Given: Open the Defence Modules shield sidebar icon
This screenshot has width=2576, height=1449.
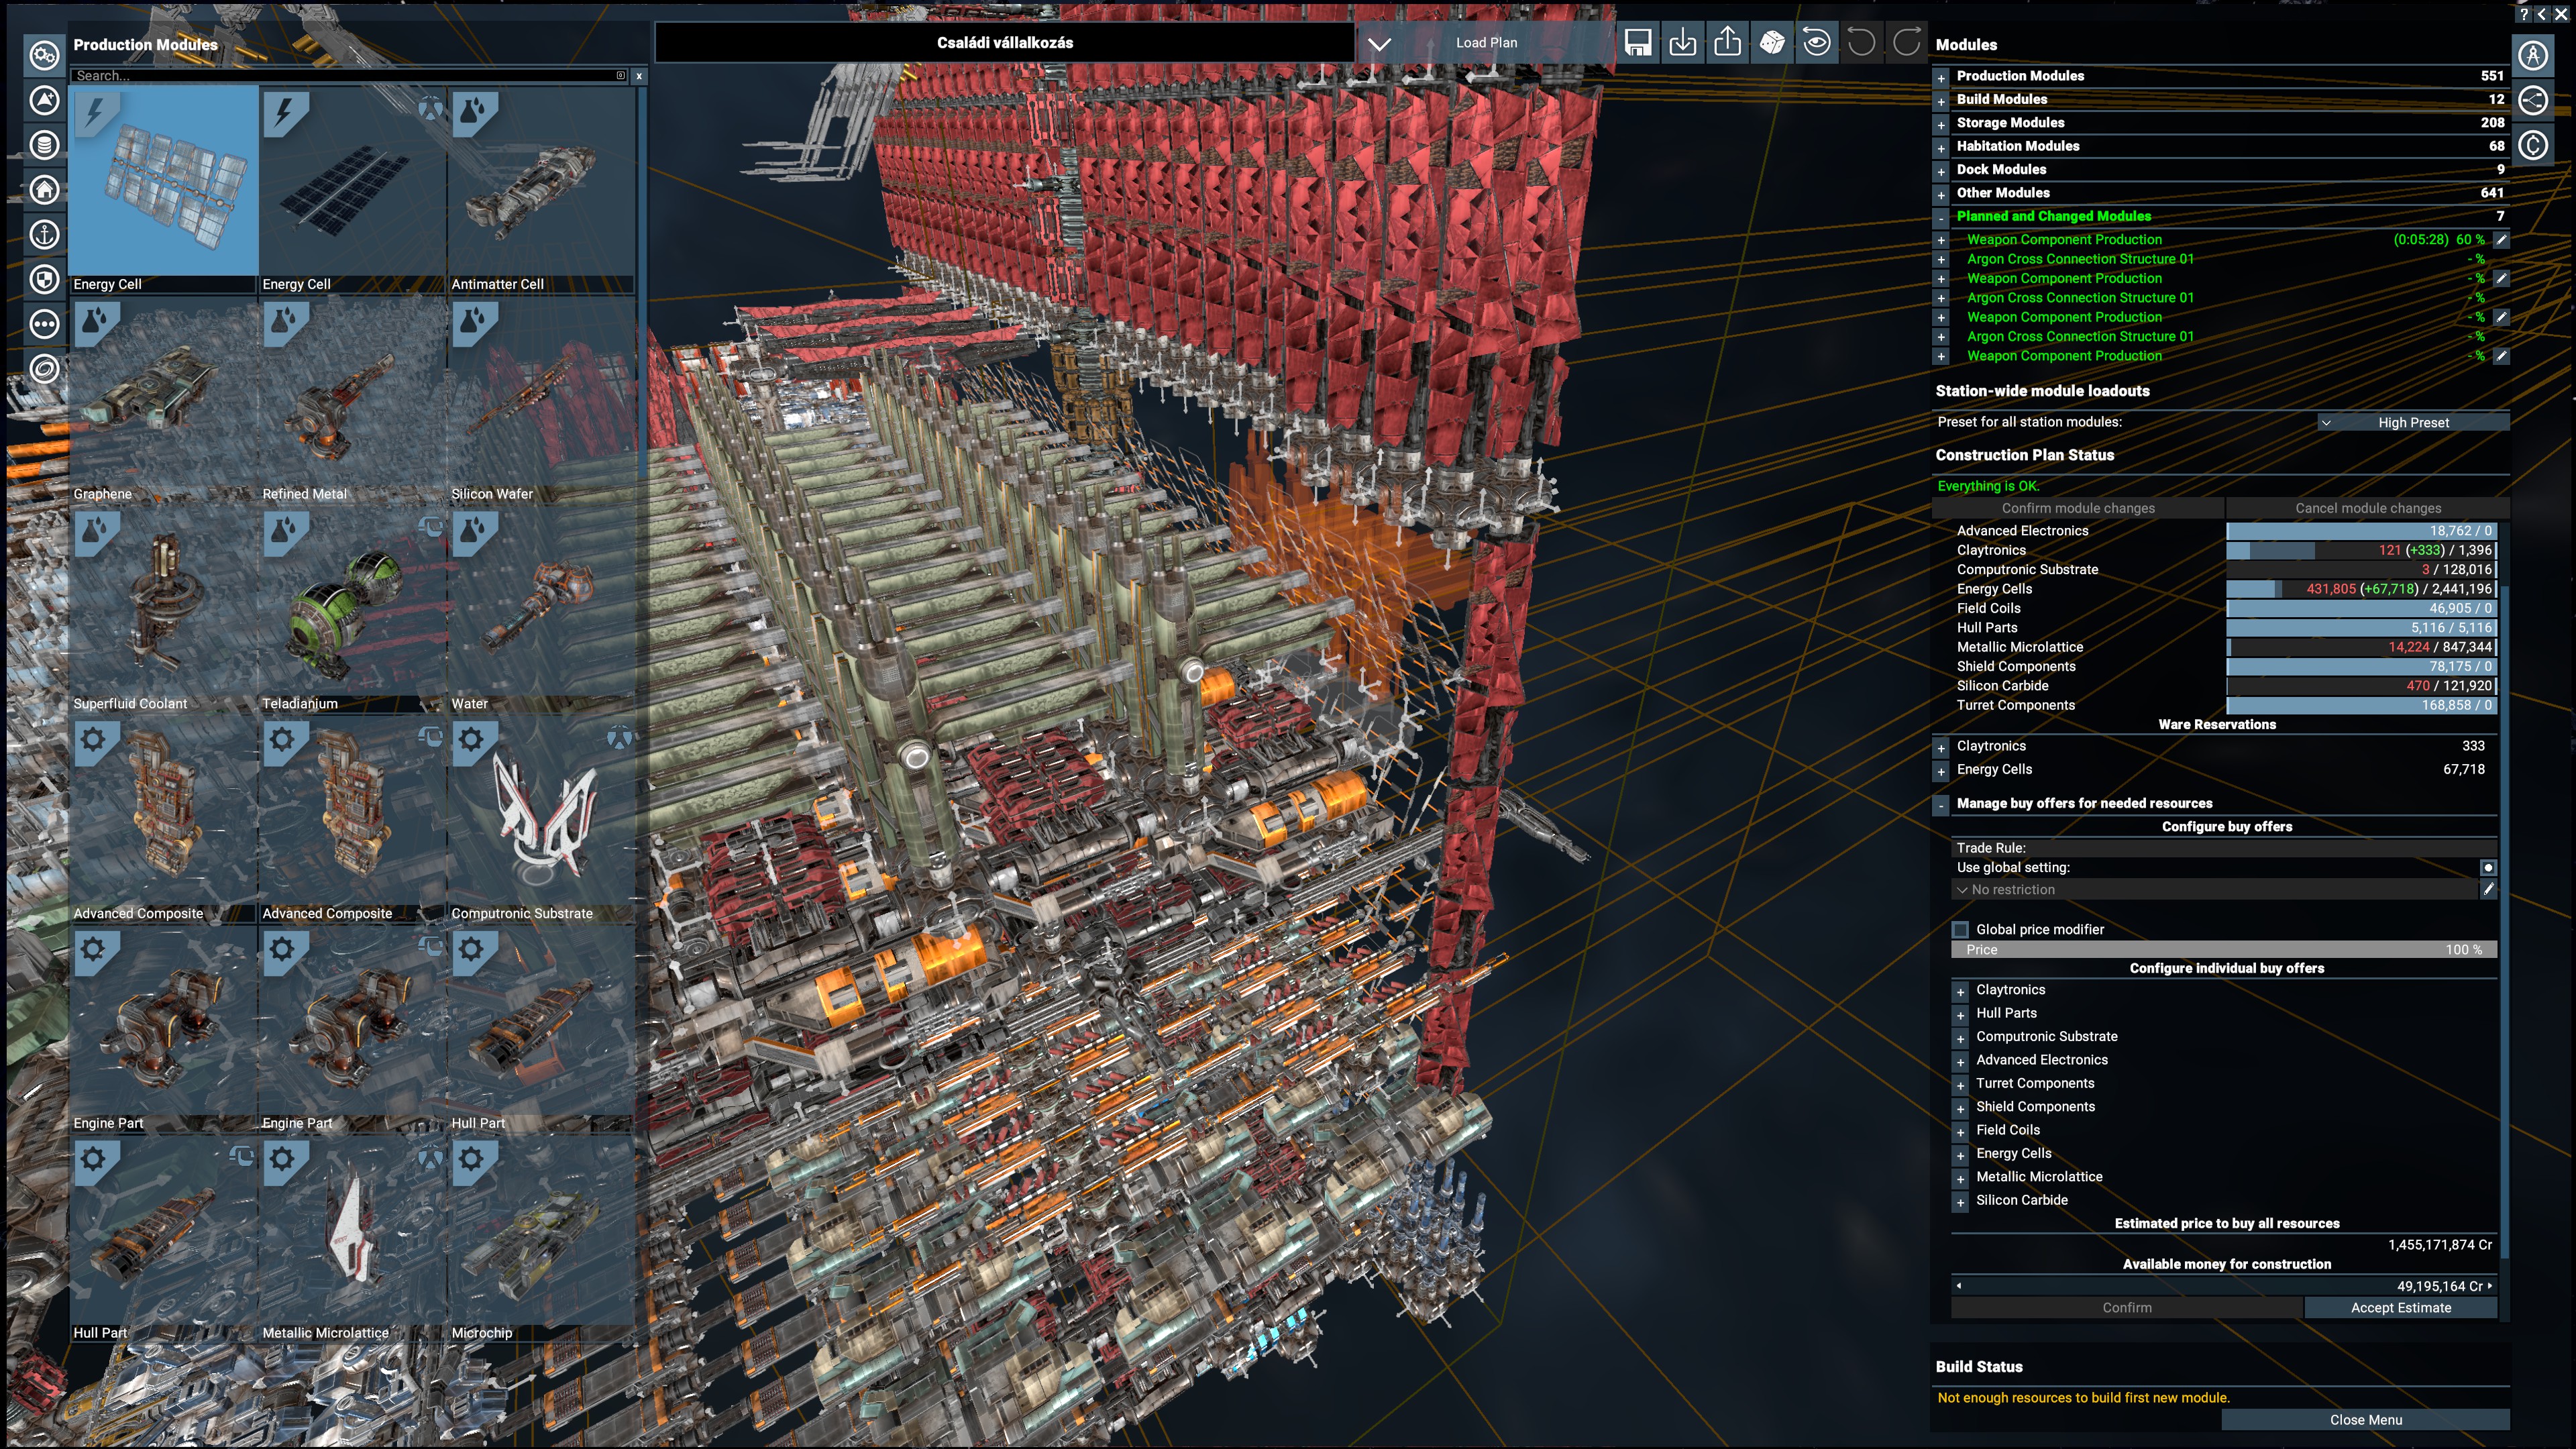Looking at the screenshot, I should [x=44, y=279].
